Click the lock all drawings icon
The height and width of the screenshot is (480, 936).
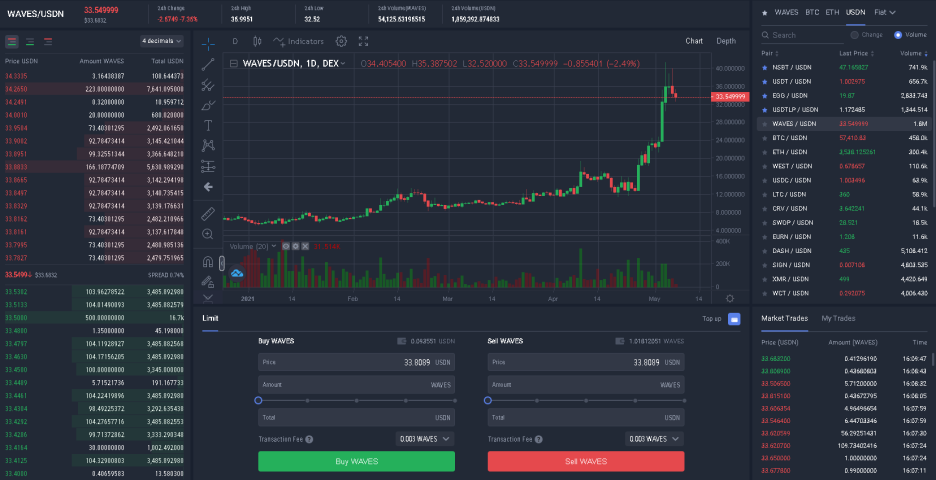[208, 281]
